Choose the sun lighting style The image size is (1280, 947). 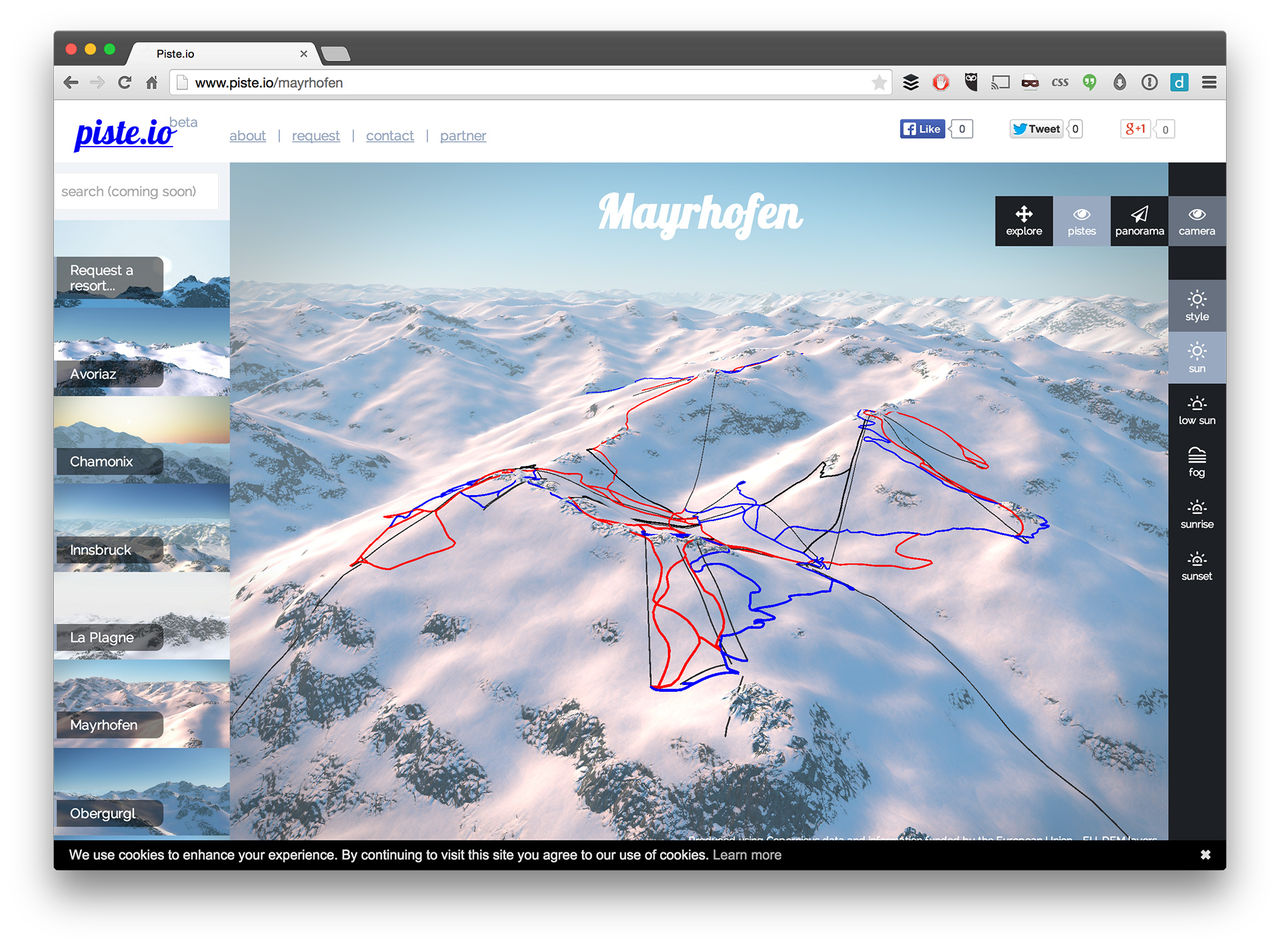click(x=1197, y=357)
